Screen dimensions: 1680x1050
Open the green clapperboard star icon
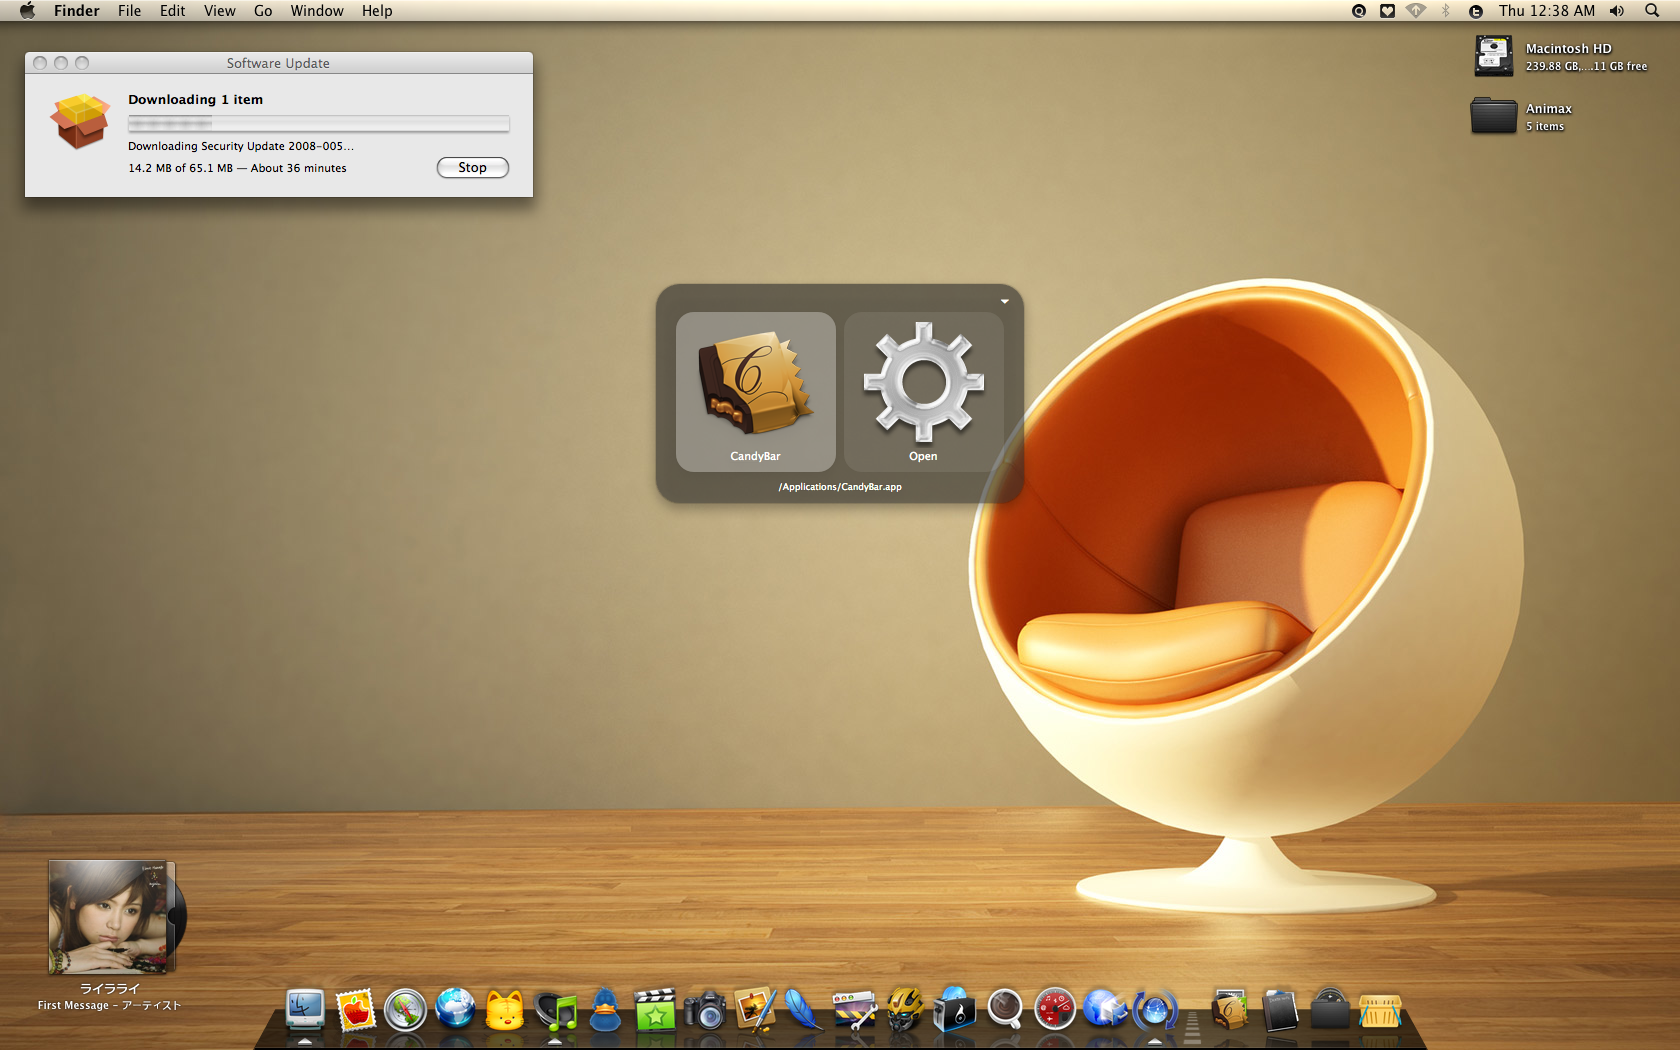pos(655,1010)
